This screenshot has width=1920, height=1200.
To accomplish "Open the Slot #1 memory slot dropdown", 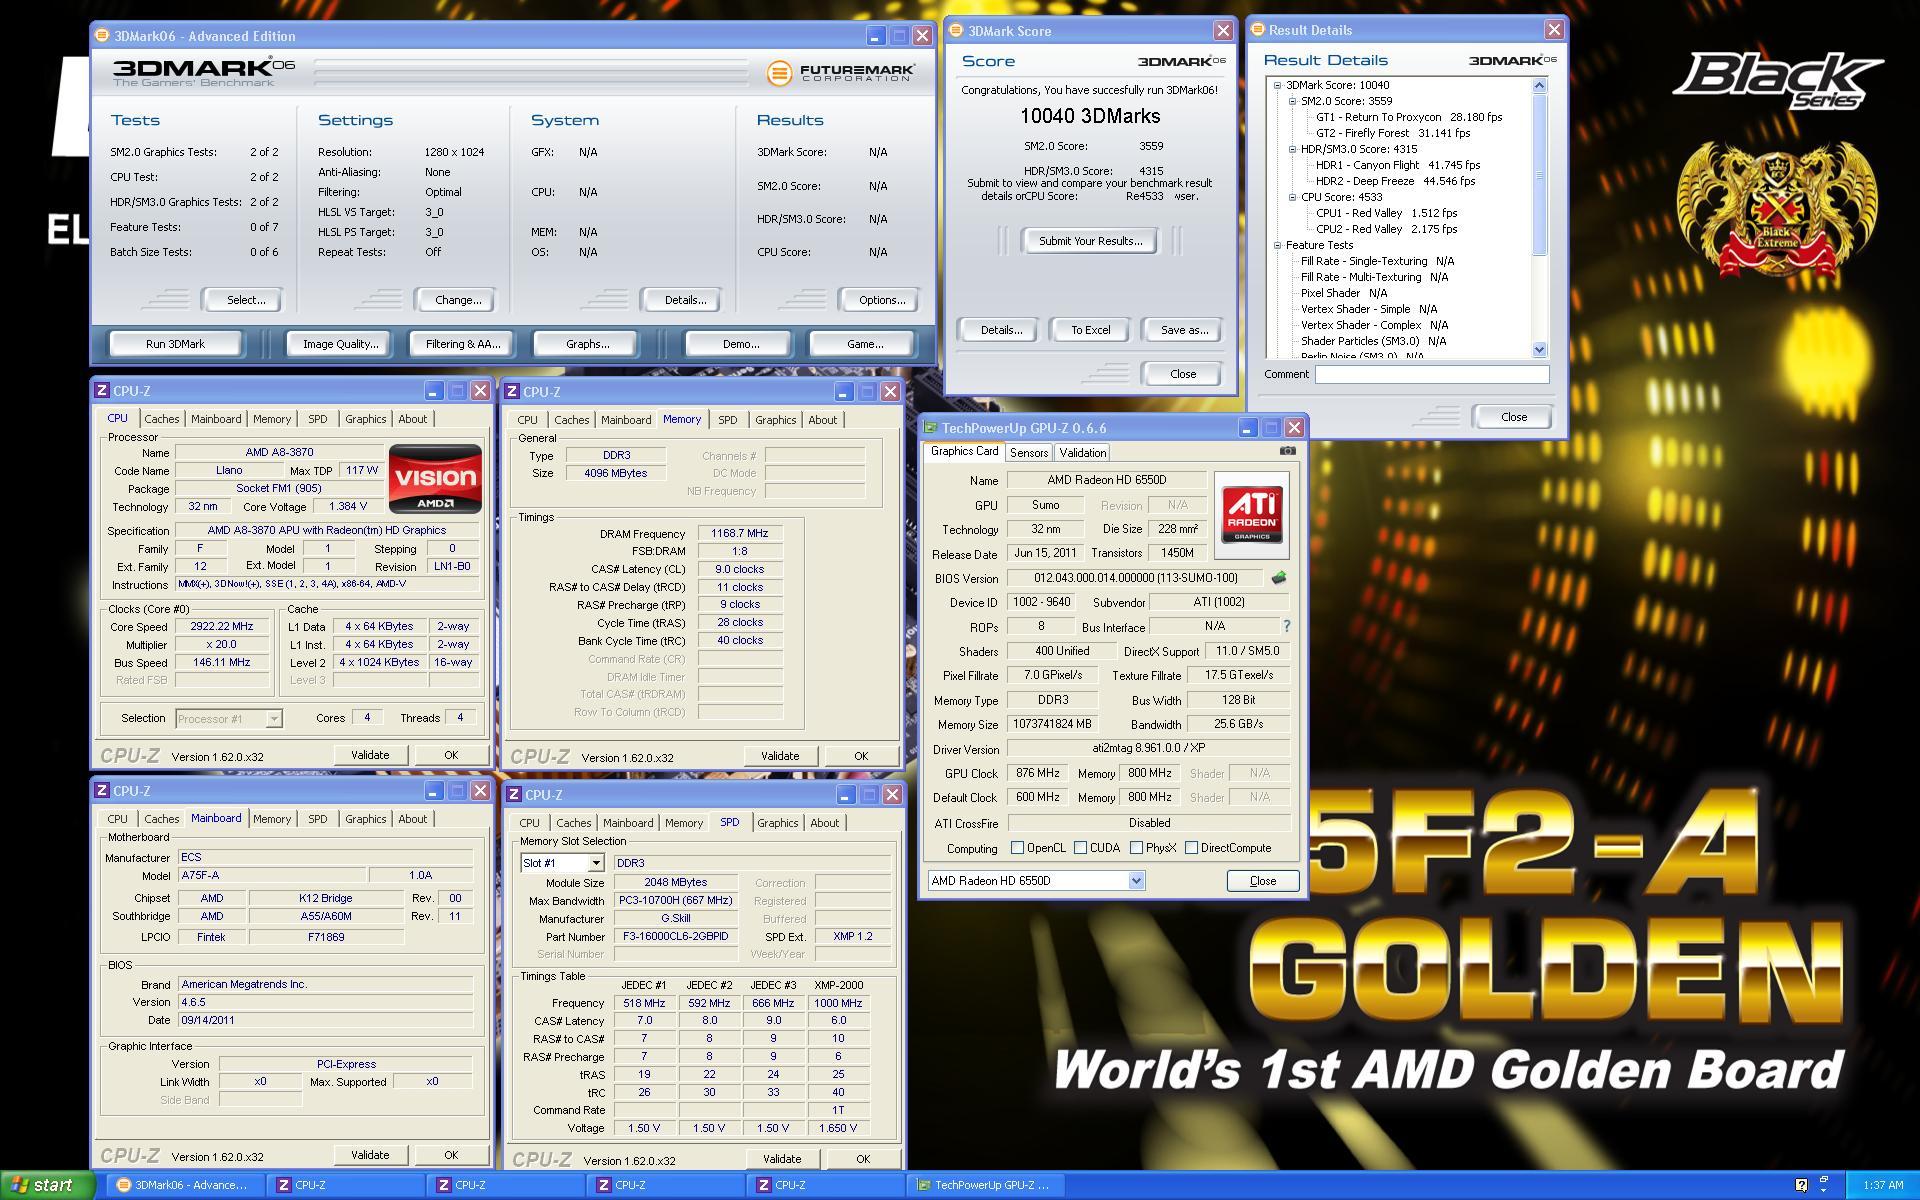I will click(595, 863).
